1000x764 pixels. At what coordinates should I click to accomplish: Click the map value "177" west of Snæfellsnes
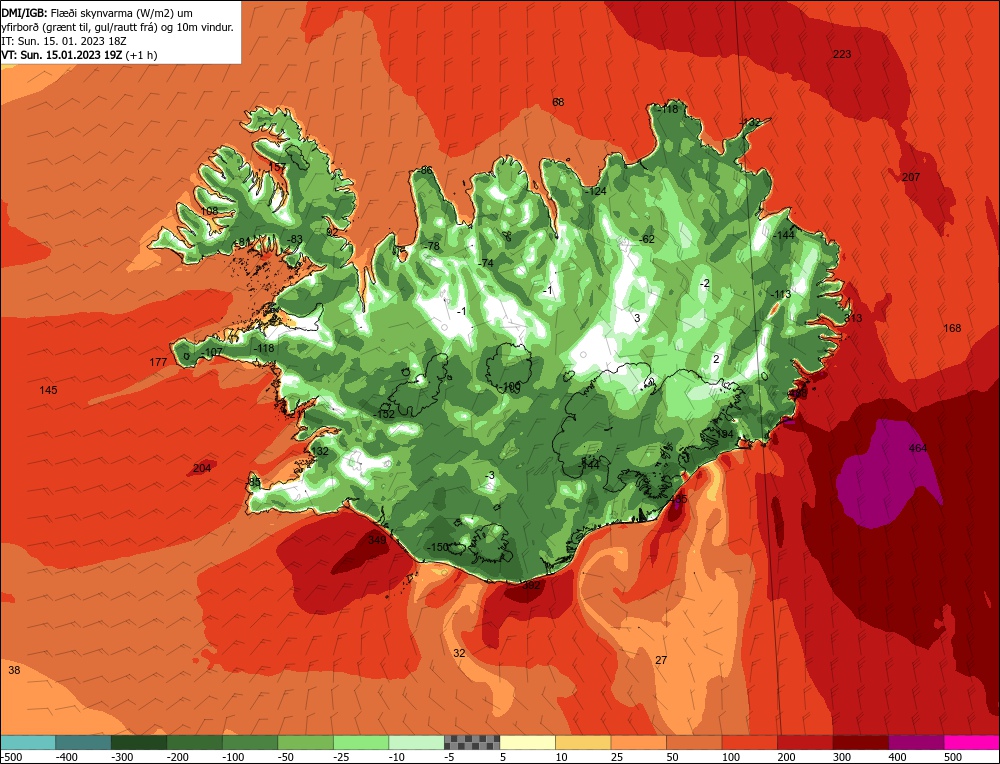[x=158, y=362]
